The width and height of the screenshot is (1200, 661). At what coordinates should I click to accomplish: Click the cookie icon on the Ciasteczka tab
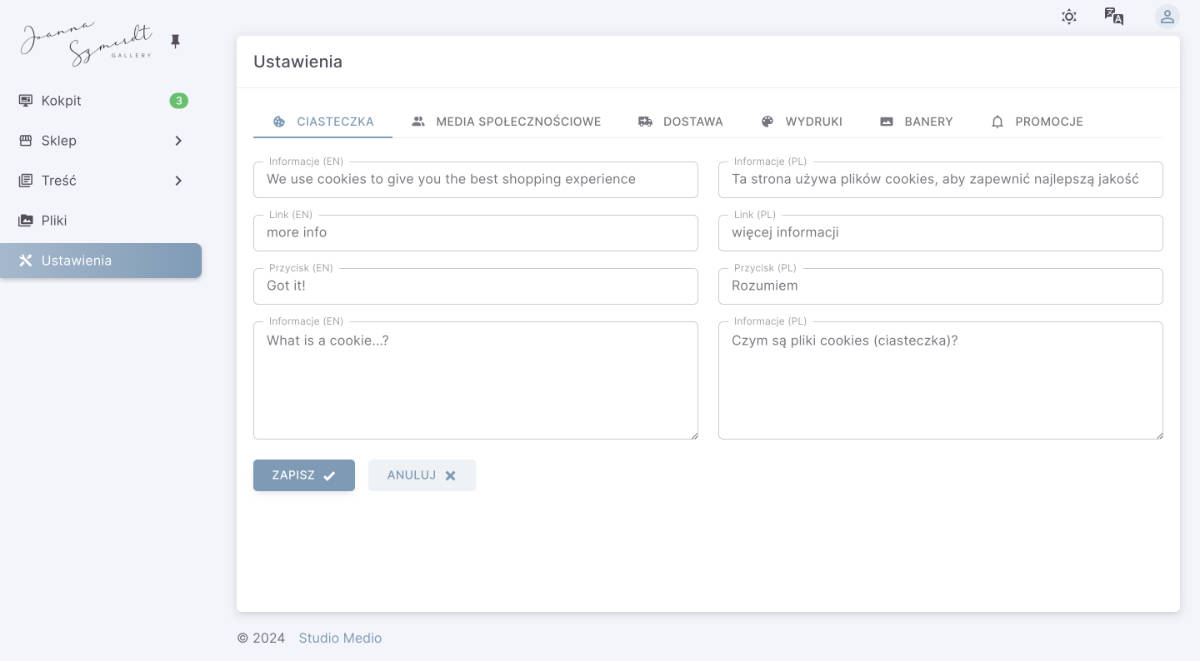point(280,122)
